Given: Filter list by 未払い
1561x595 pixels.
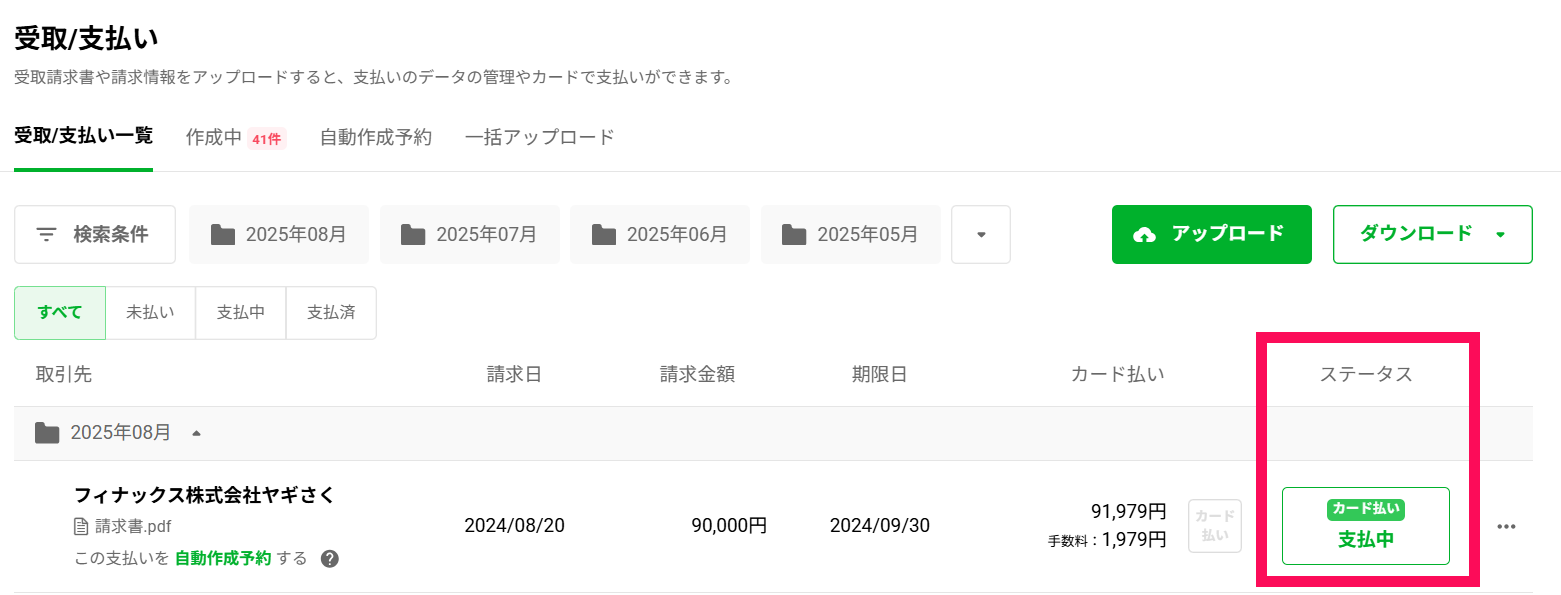Looking at the screenshot, I should 150,313.
